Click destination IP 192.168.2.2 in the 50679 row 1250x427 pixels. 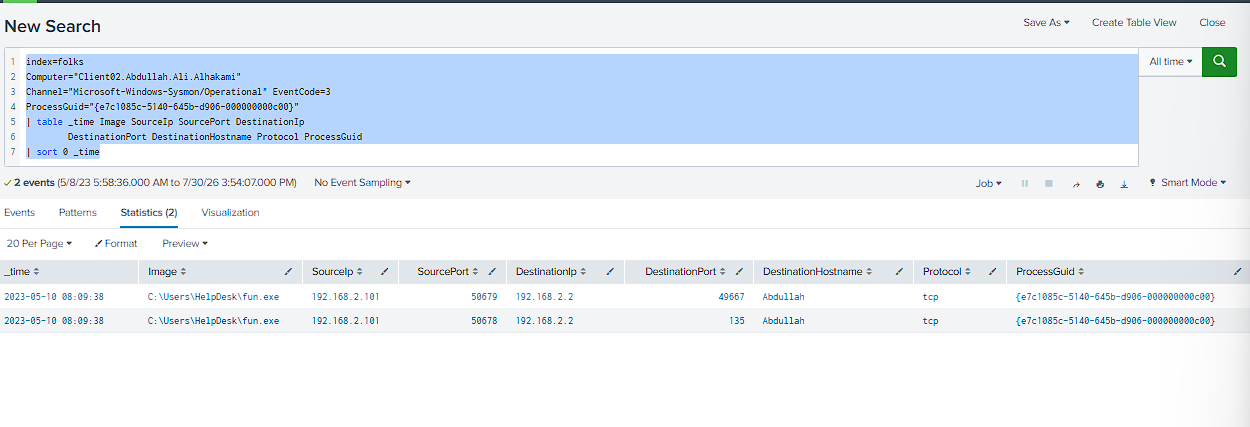pyautogui.click(x=544, y=296)
